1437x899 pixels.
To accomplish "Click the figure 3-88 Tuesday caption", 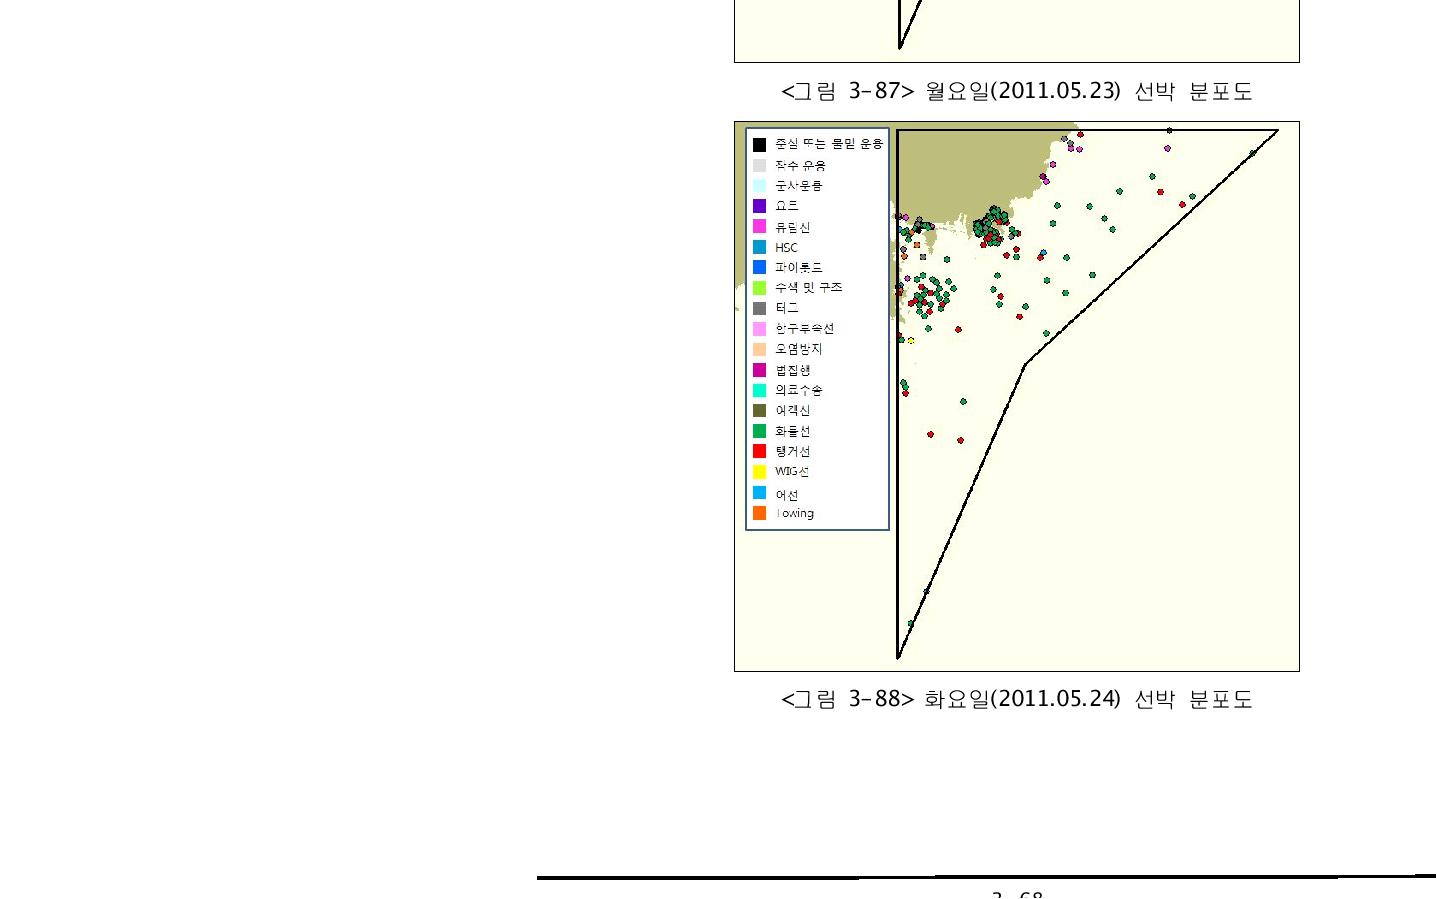I will [1016, 699].
